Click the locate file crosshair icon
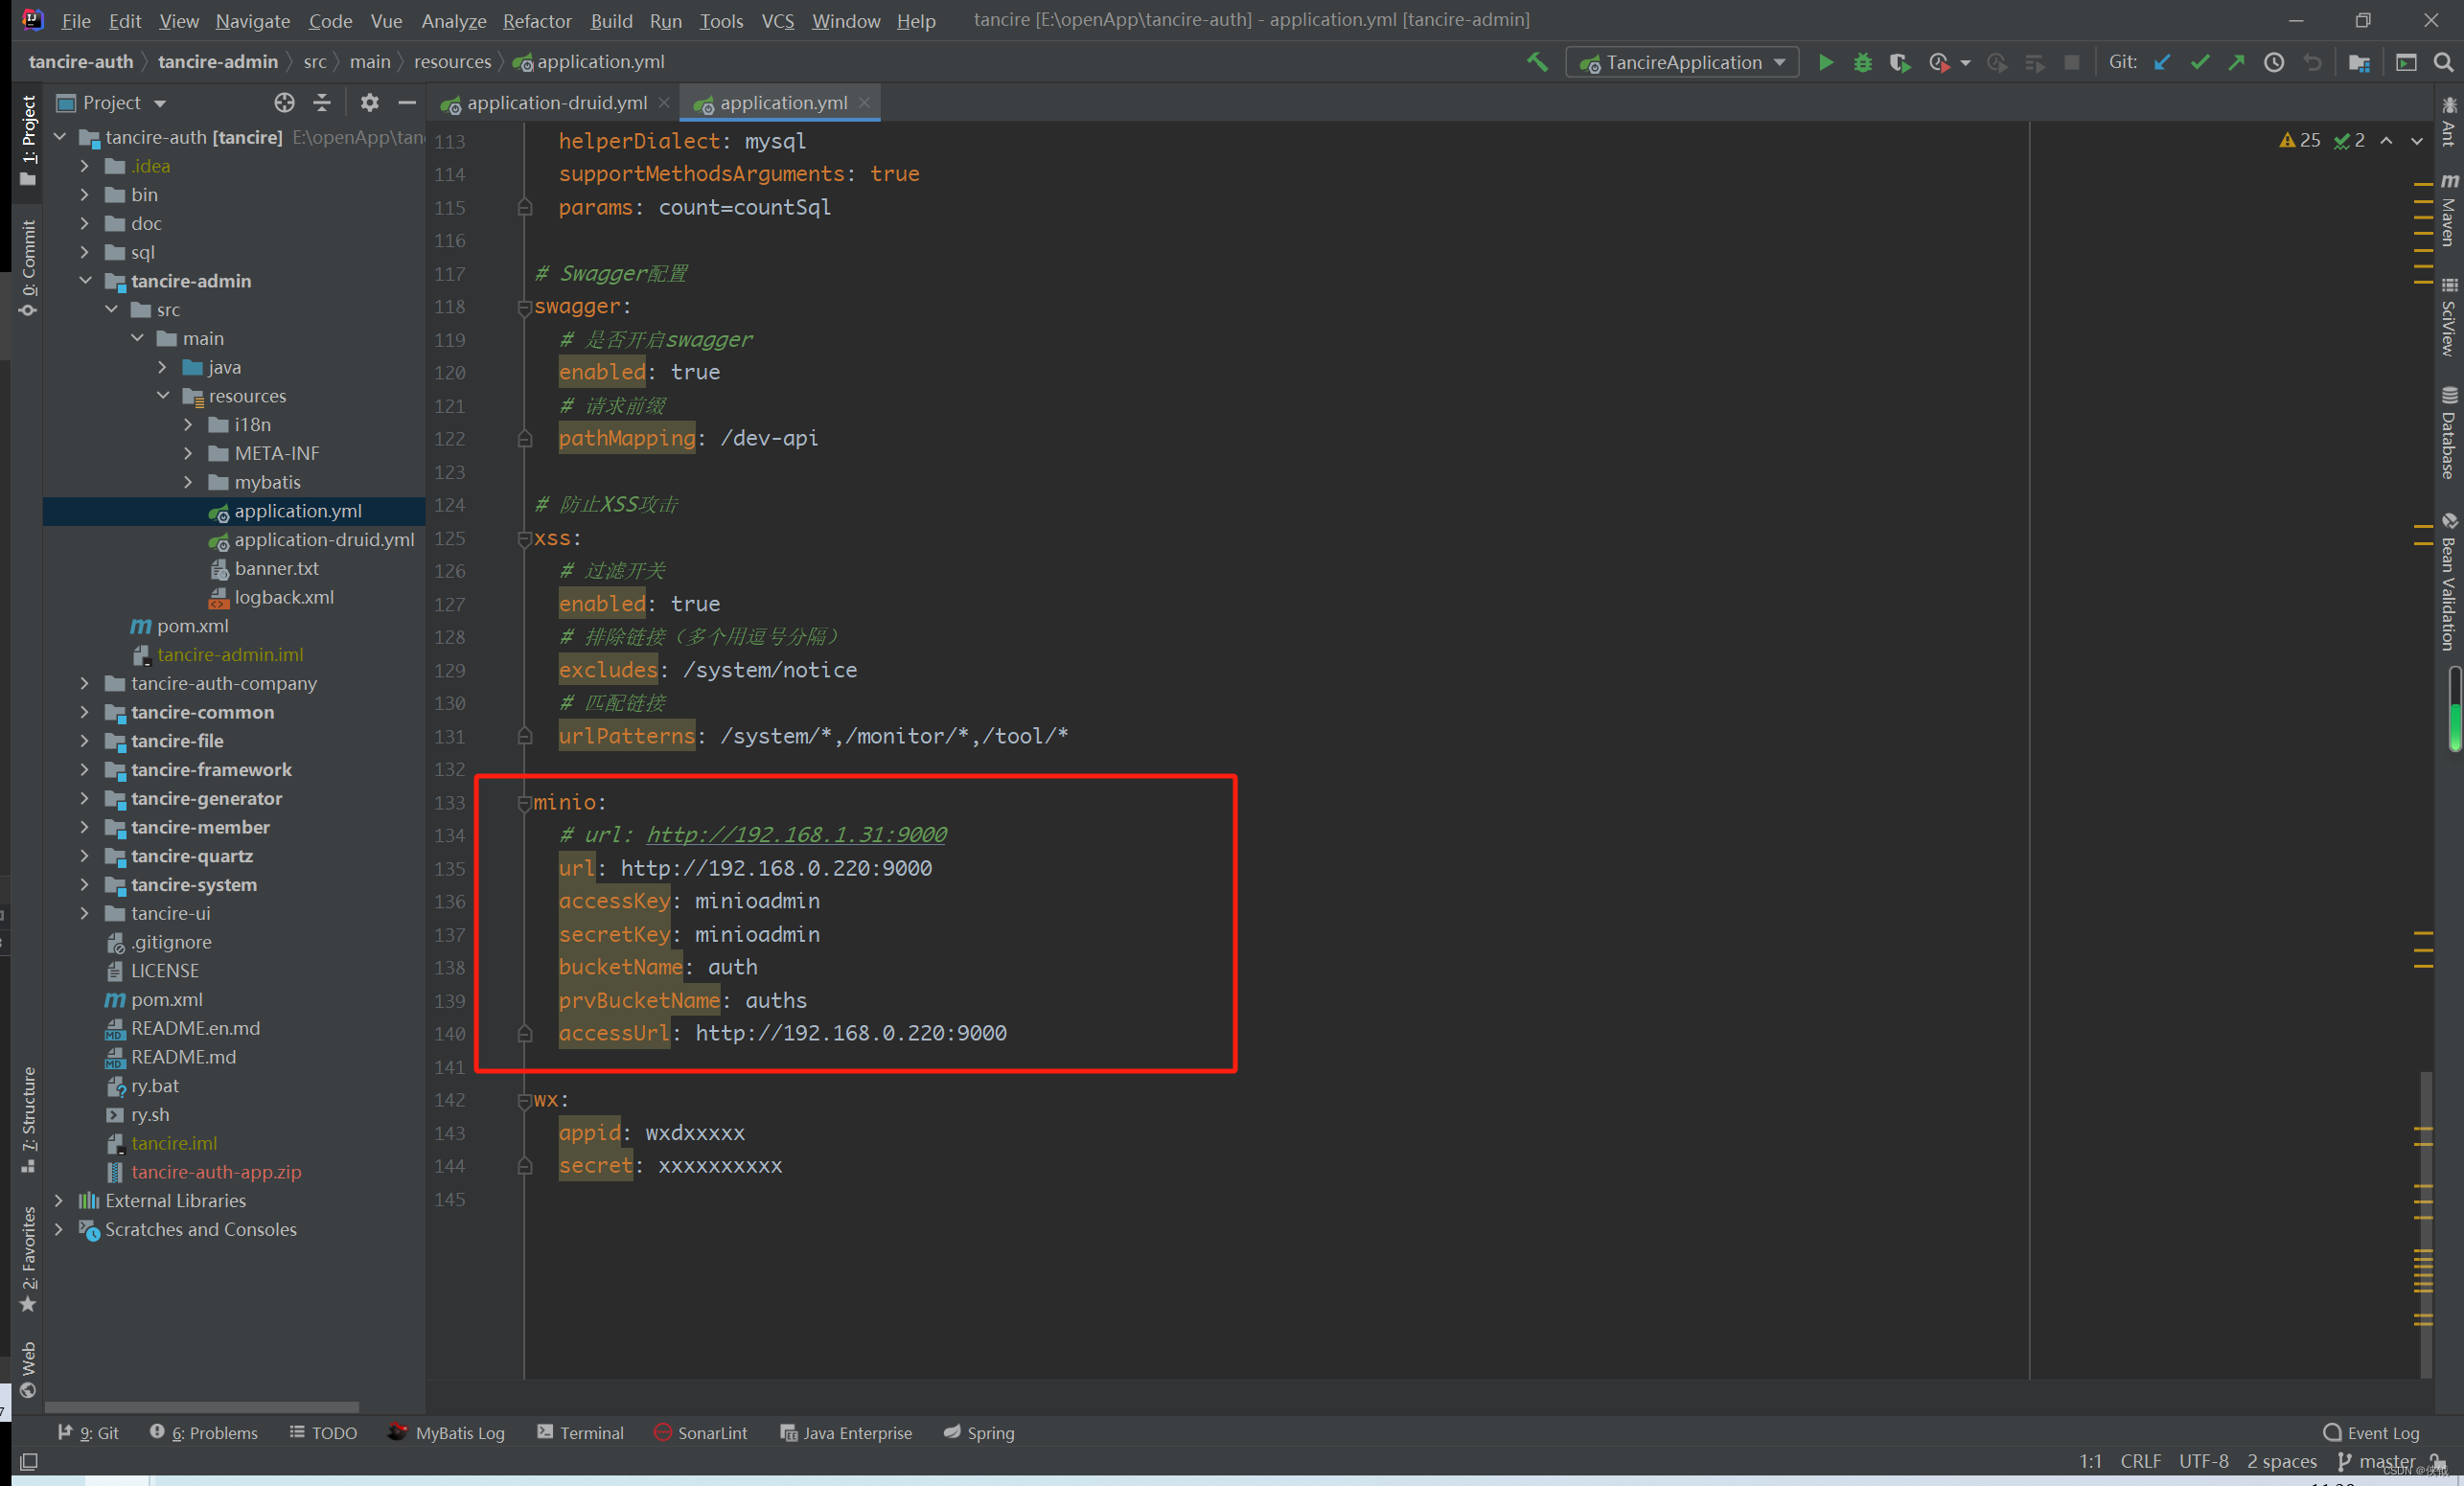 [x=284, y=102]
